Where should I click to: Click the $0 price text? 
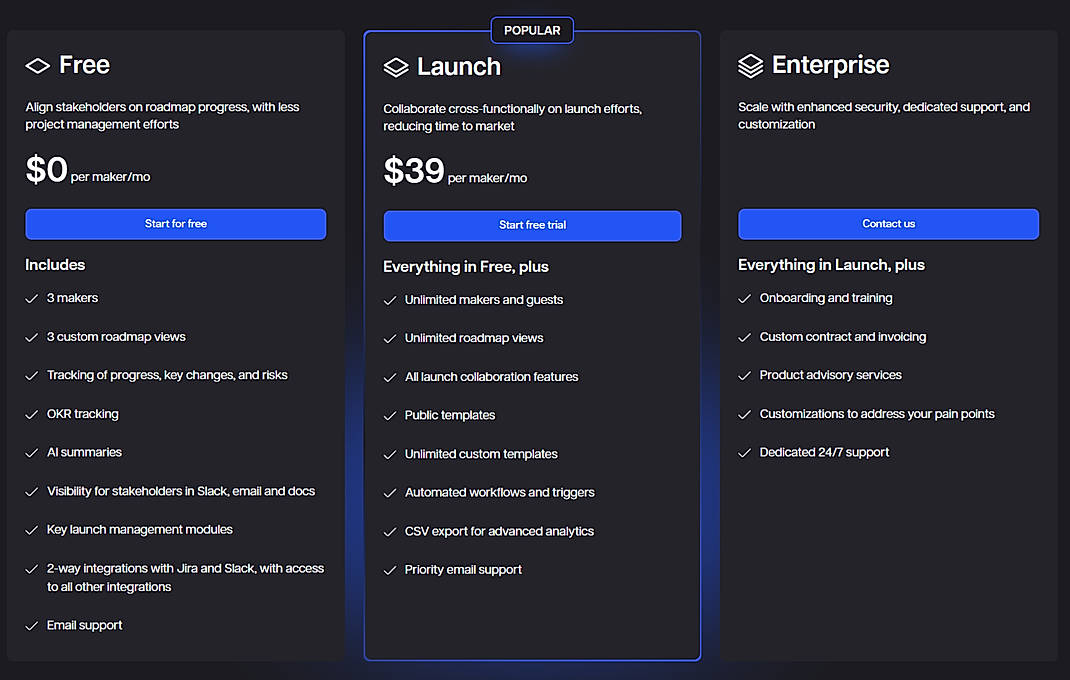[46, 169]
